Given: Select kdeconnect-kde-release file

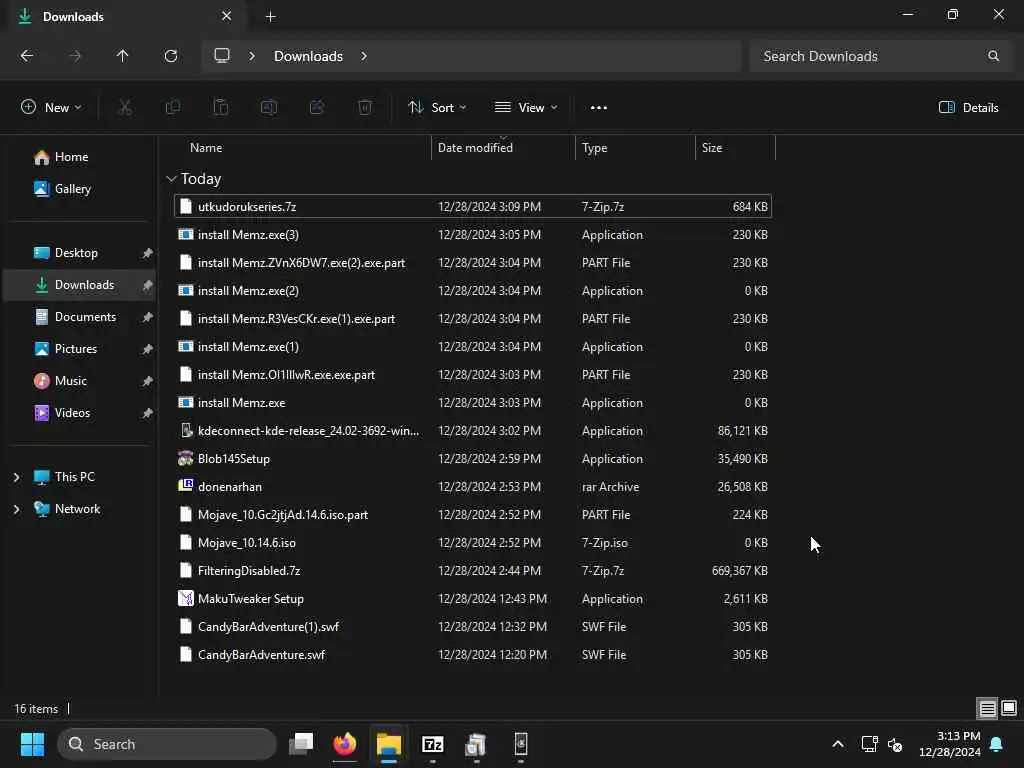Looking at the screenshot, I should 473,430.
